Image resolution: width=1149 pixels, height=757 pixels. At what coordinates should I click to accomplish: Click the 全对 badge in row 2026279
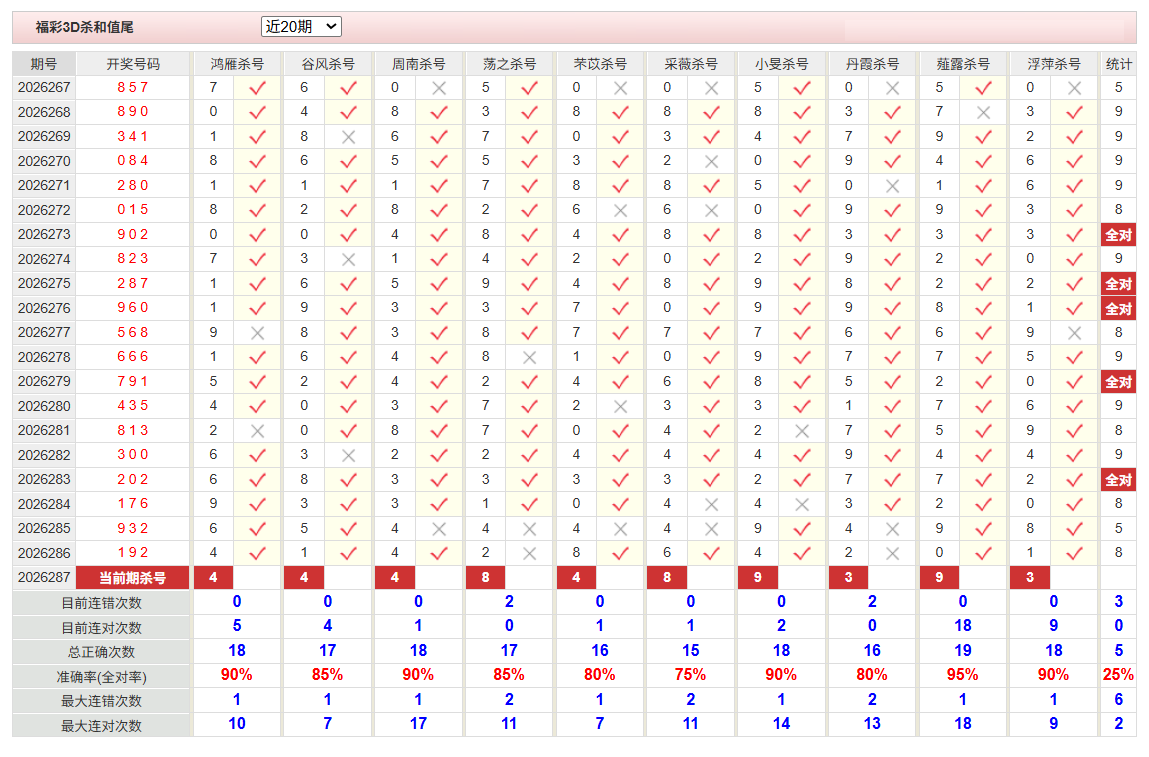pyautogui.click(x=1118, y=382)
